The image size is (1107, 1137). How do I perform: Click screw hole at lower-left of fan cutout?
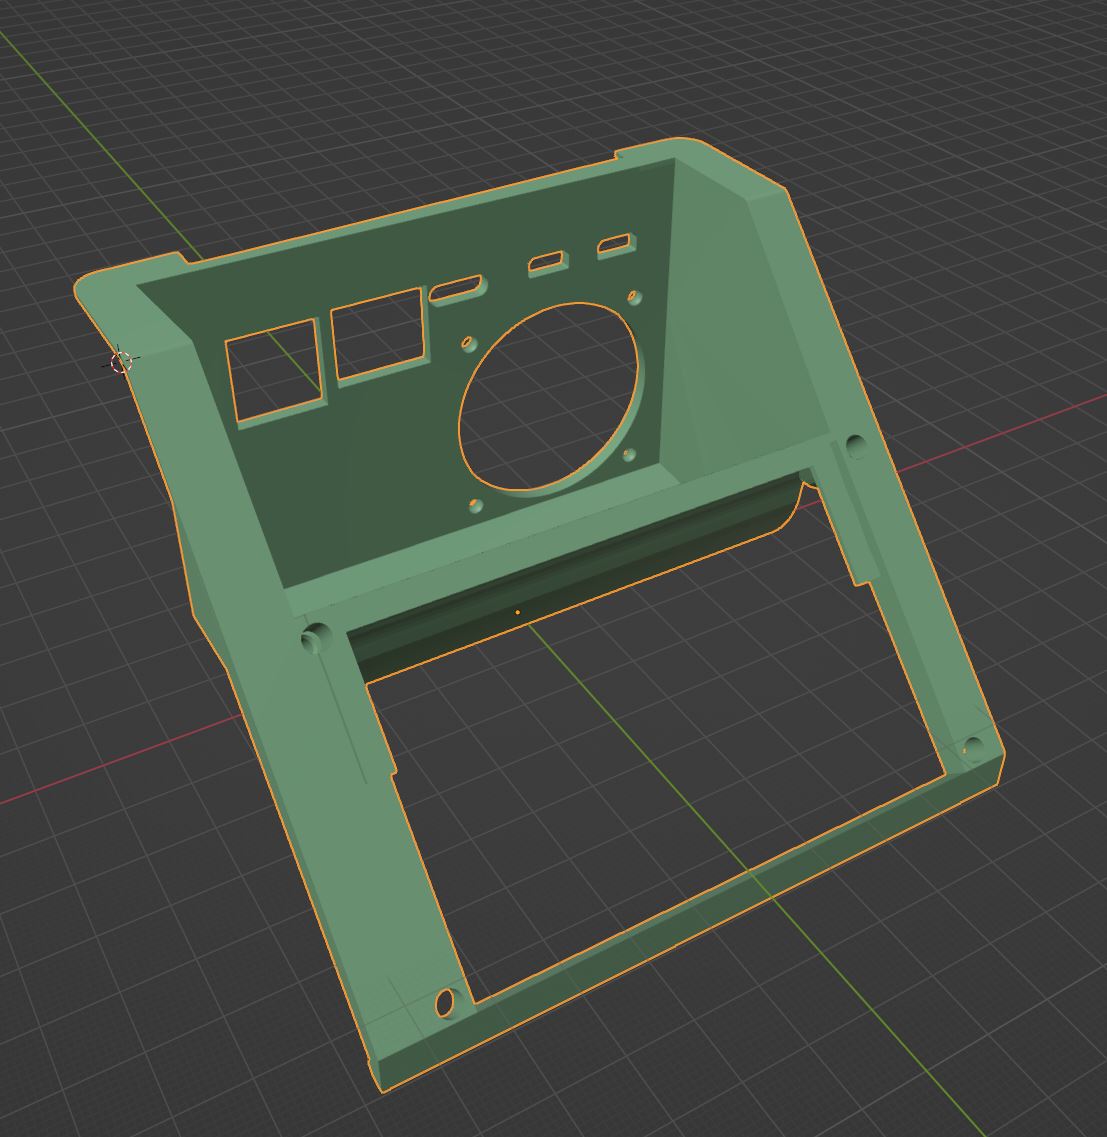pos(475,507)
